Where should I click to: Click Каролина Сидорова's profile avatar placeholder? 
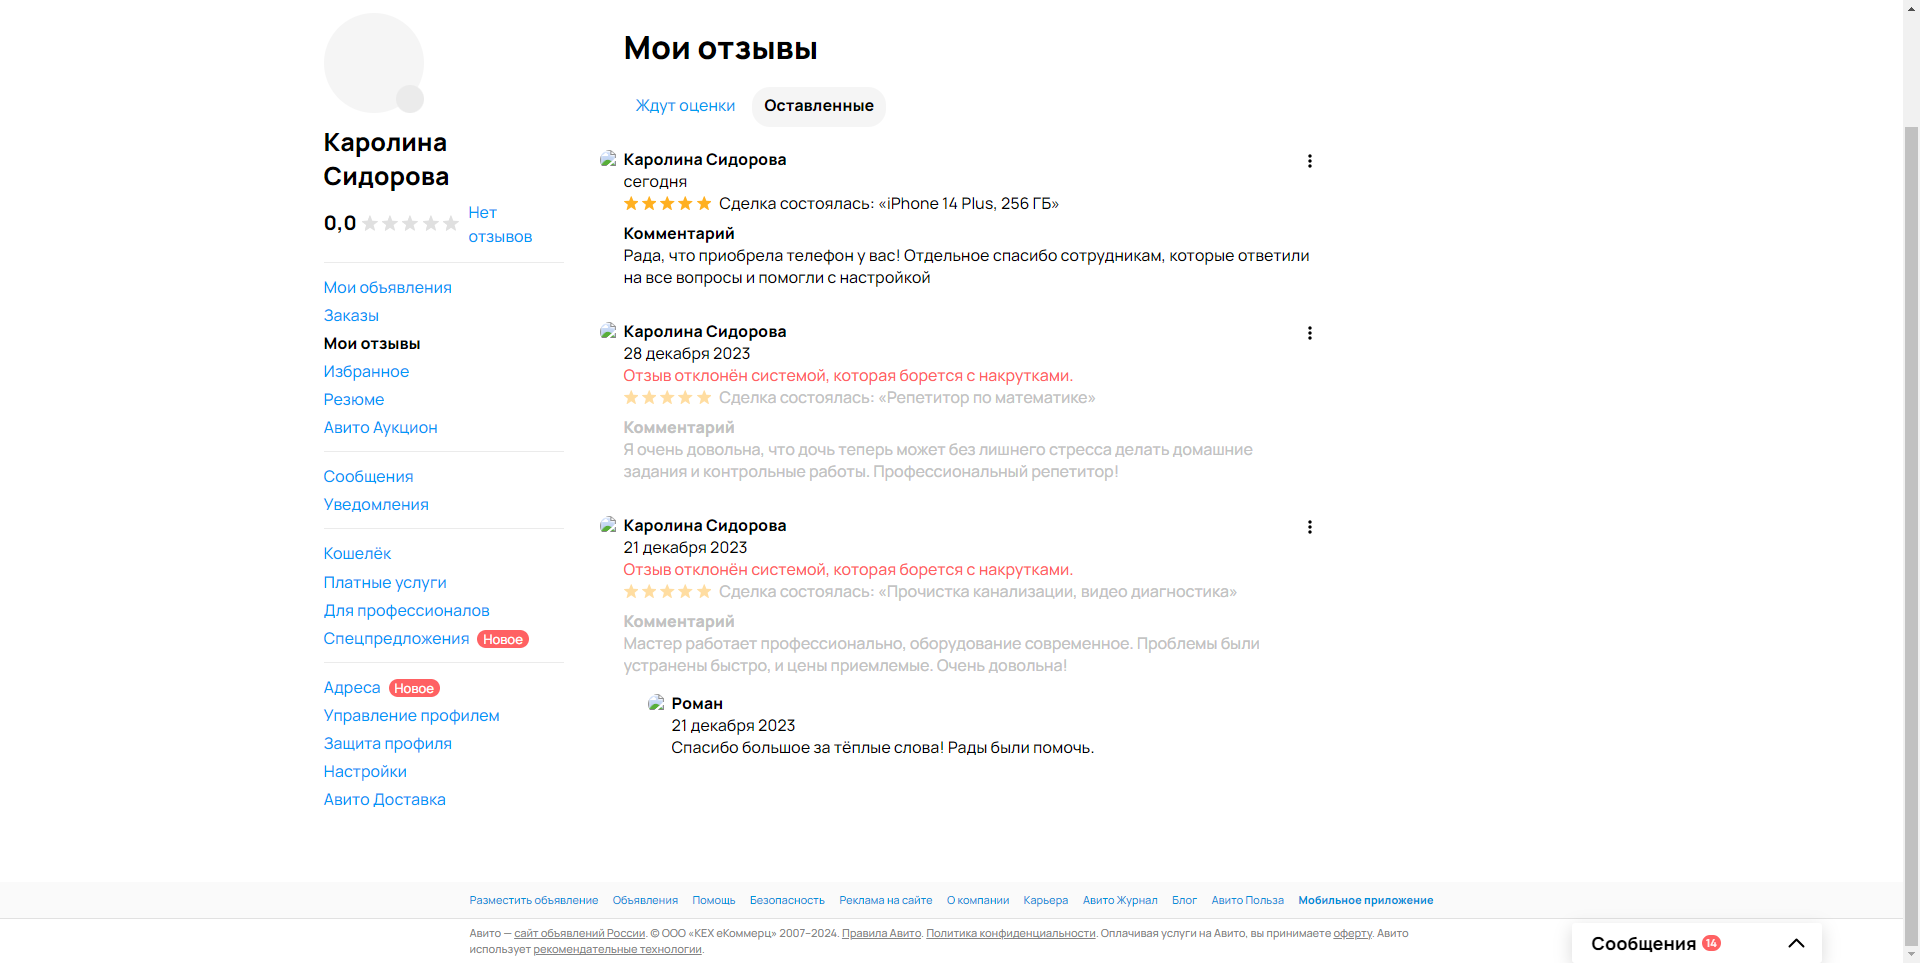coord(373,62)
